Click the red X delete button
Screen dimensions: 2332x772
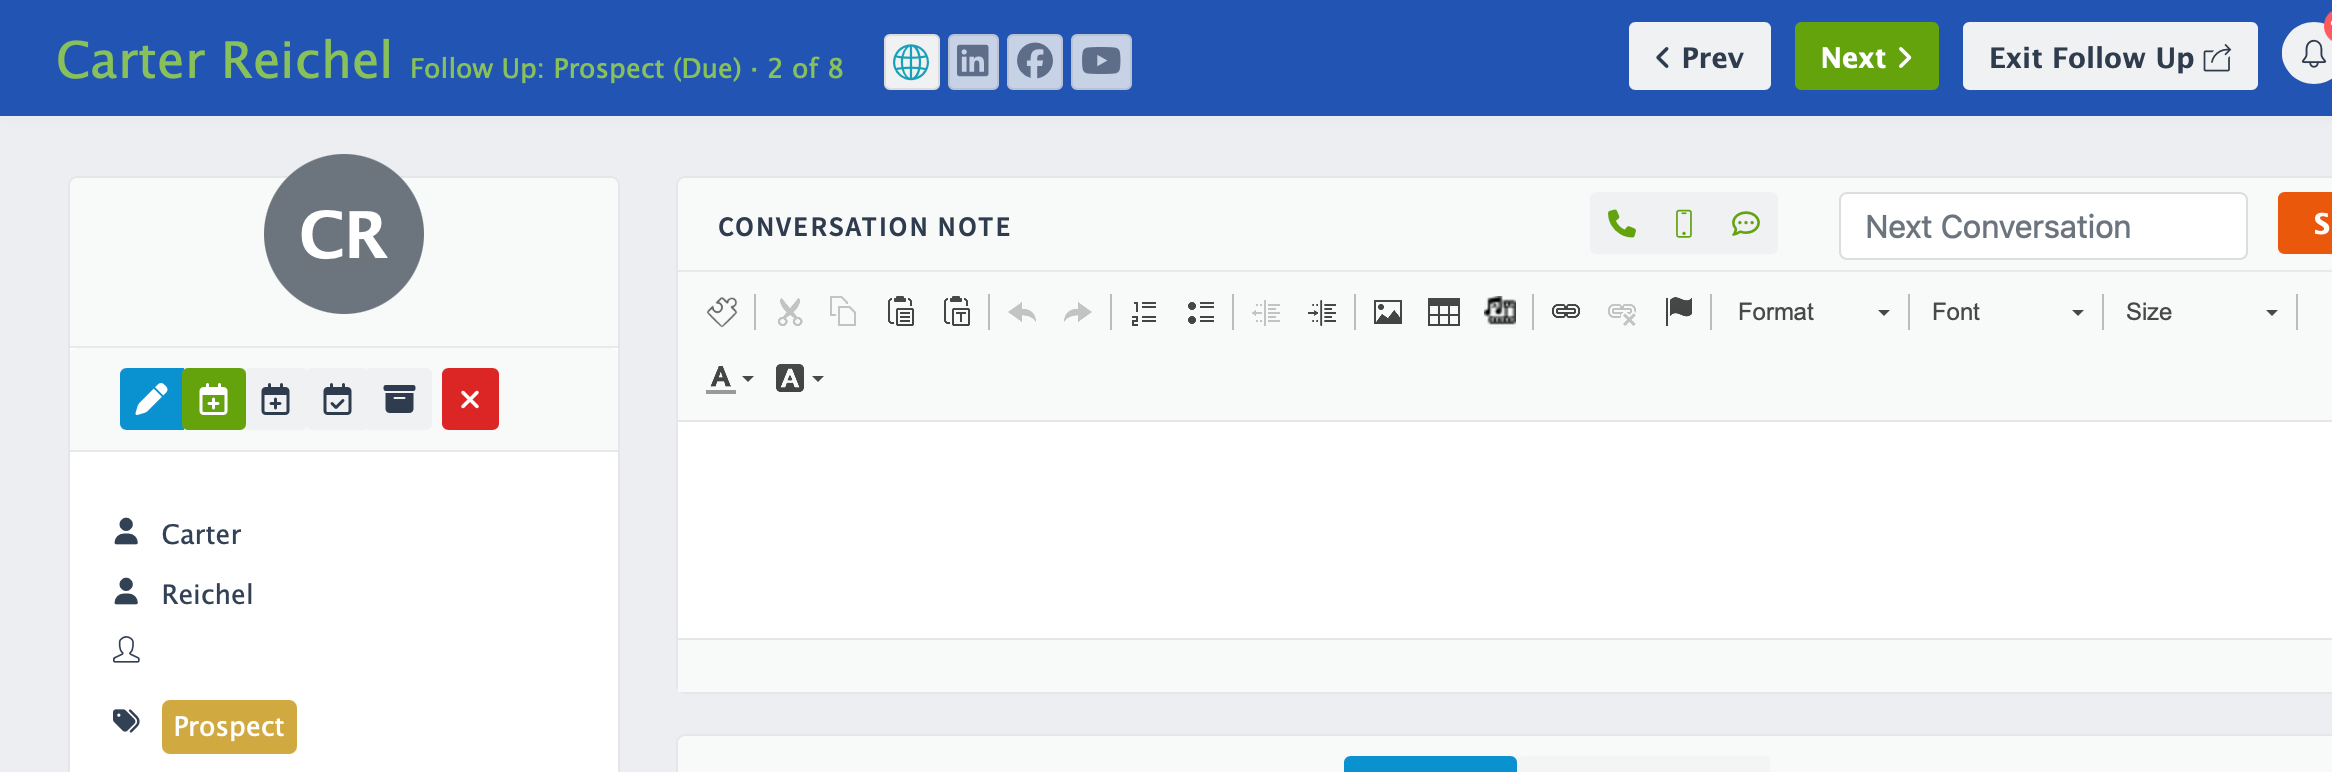[x=470, y=399]
